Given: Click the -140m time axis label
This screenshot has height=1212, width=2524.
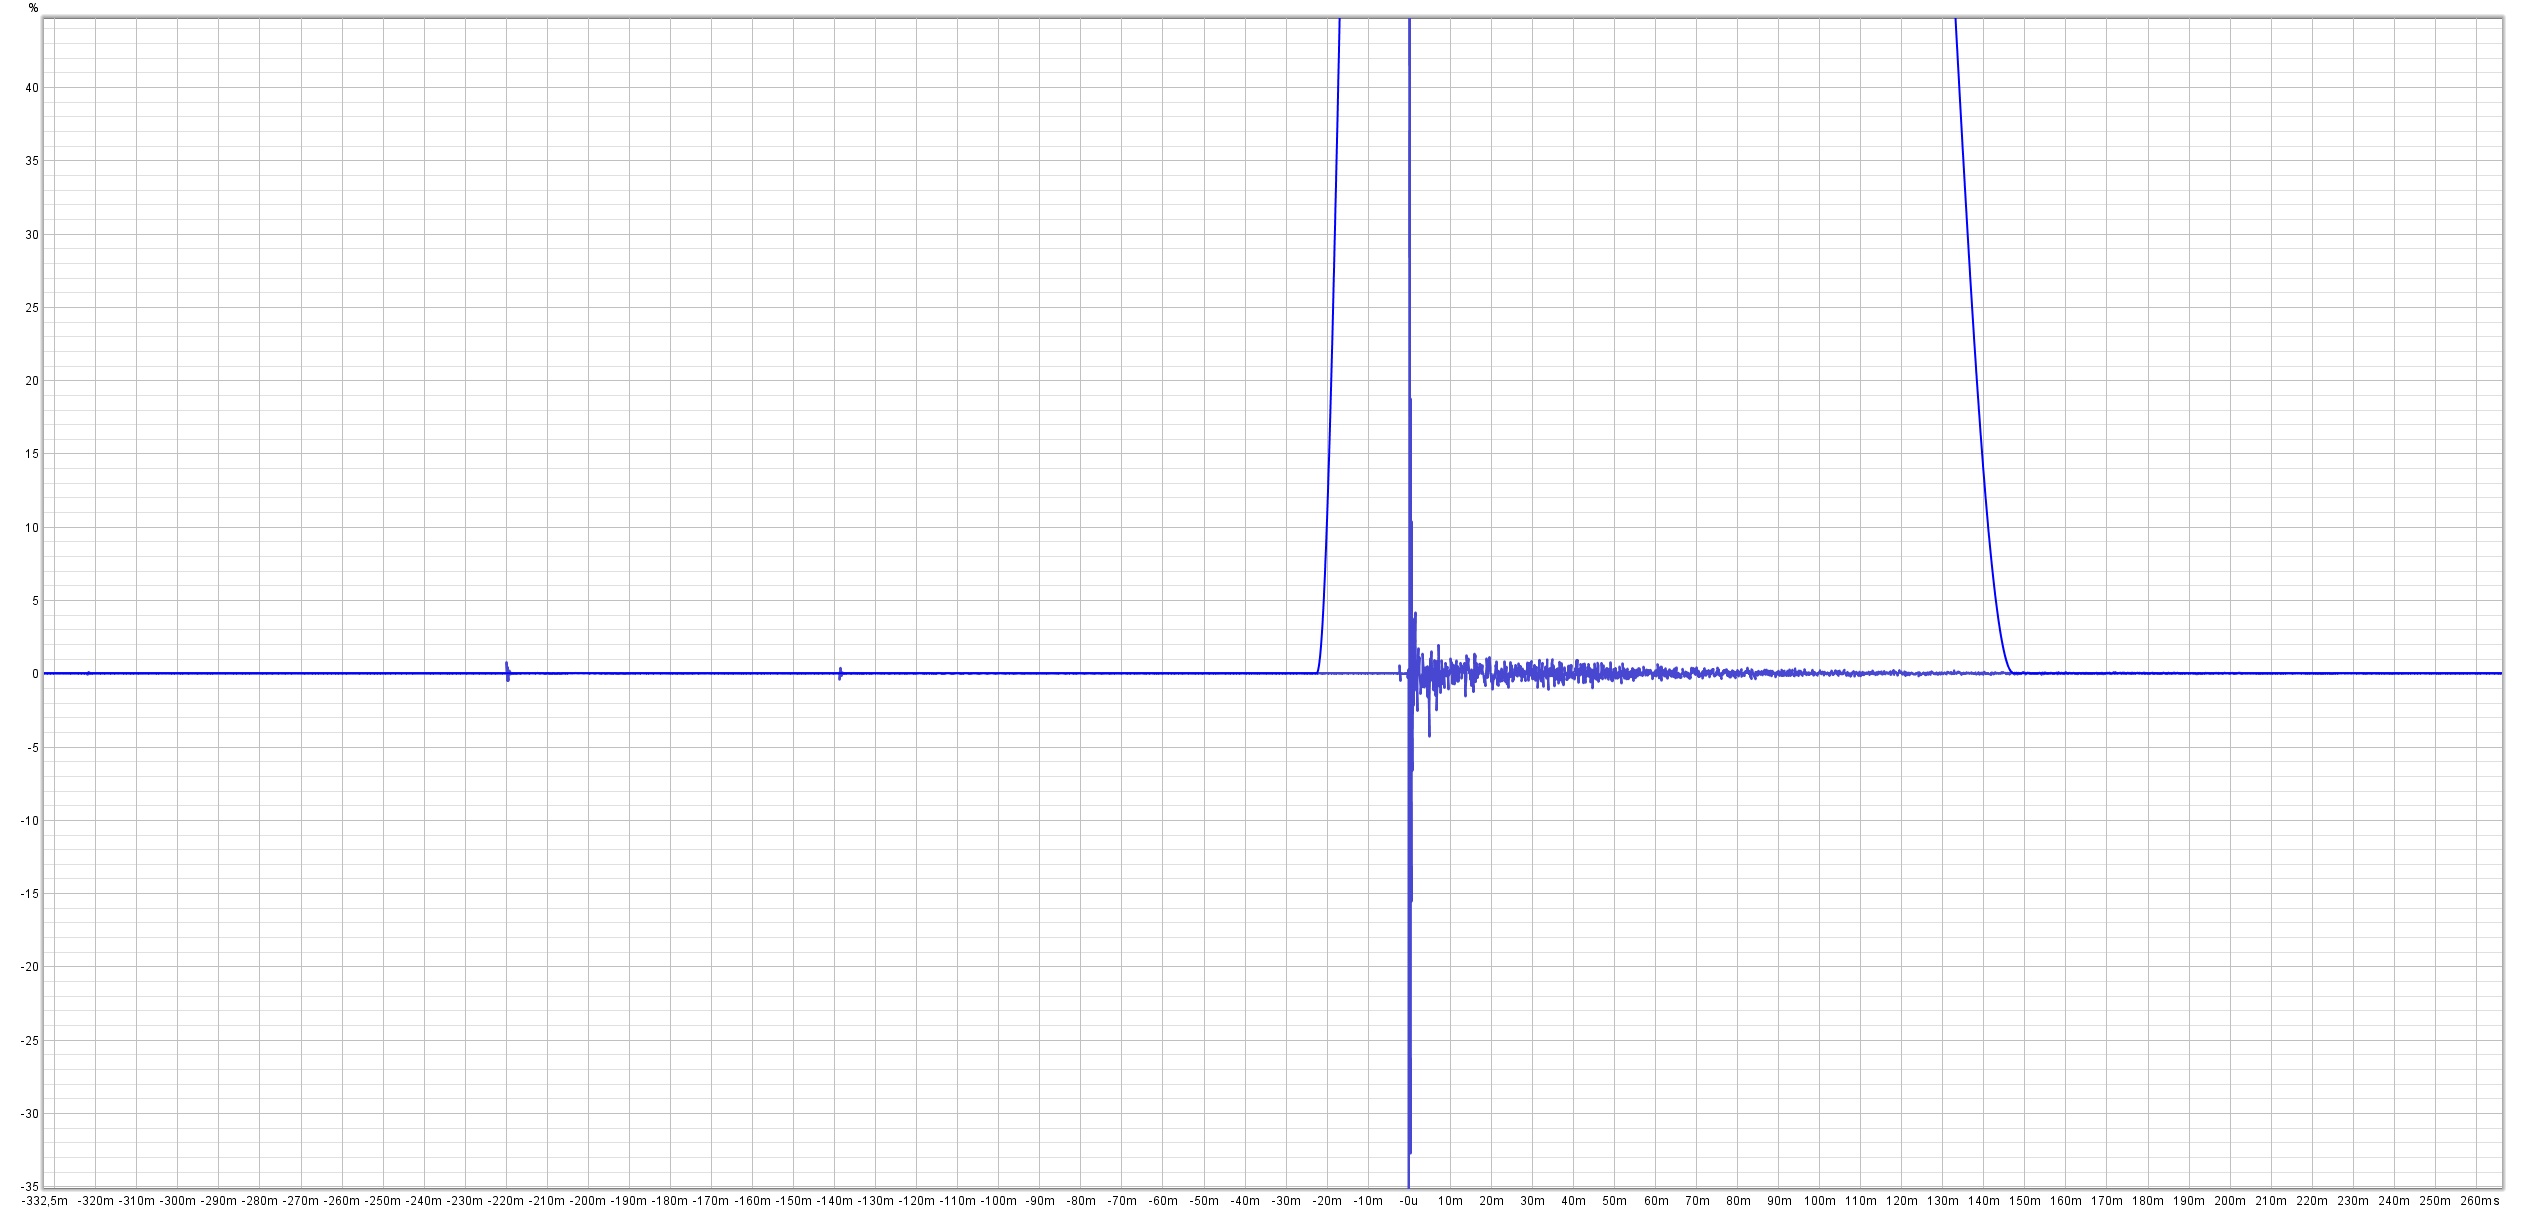Looking at the screenshot, I should [x=834, y=1201].
